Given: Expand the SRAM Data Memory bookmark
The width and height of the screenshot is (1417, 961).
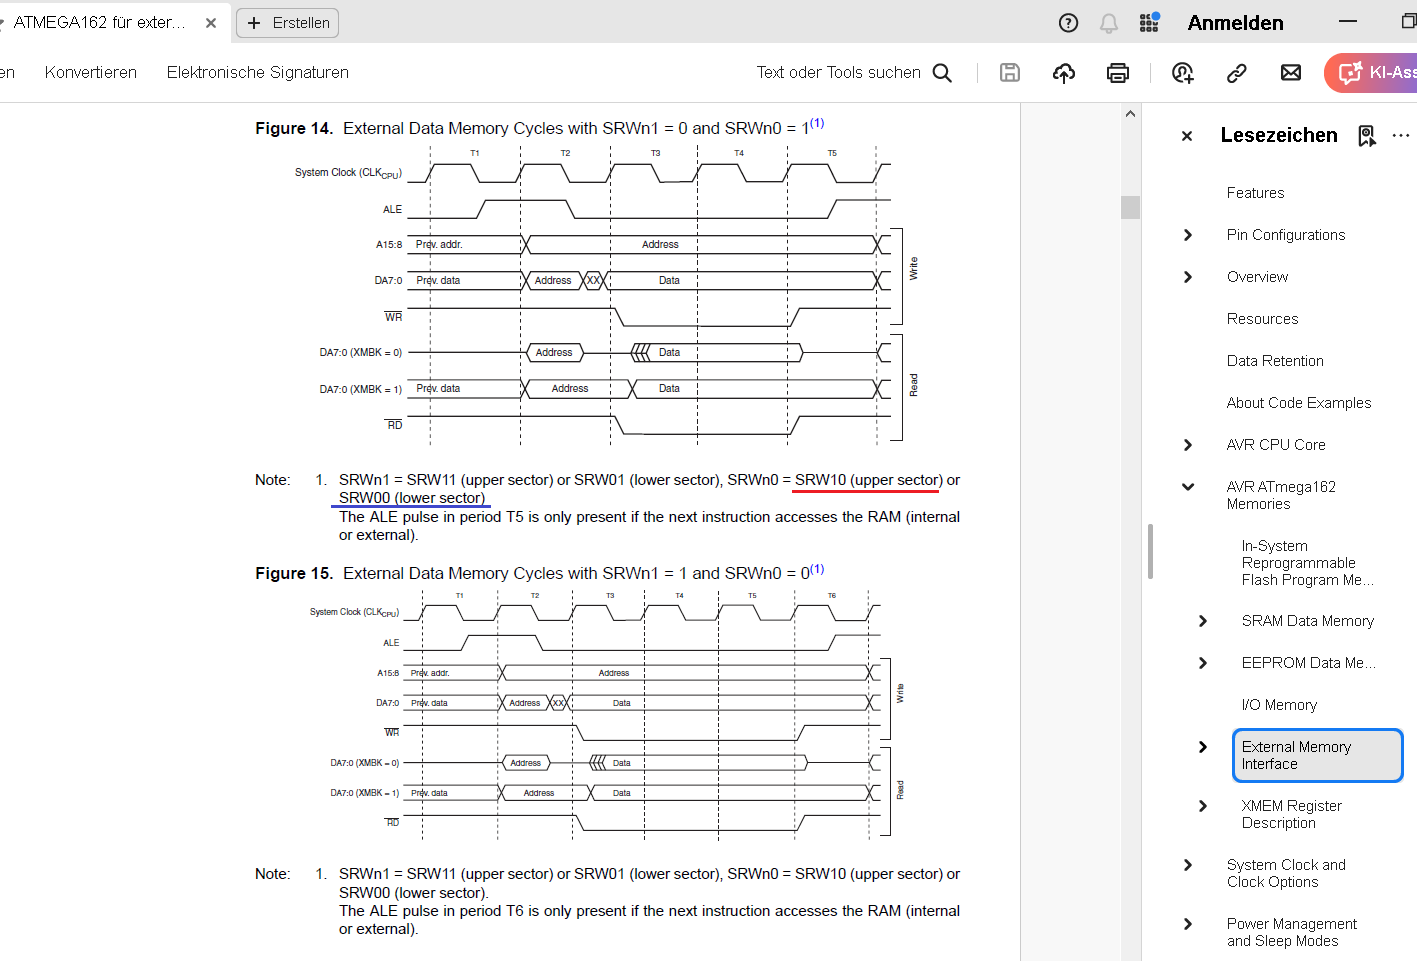Looking at the screenshot, I should (x=1203, y=621).
